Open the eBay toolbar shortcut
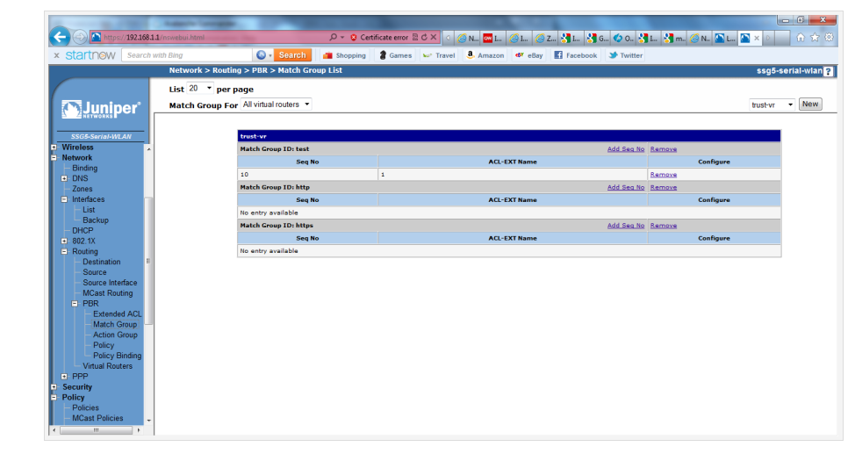Viewport: 855px width, 454px height. tap(529, 56)
